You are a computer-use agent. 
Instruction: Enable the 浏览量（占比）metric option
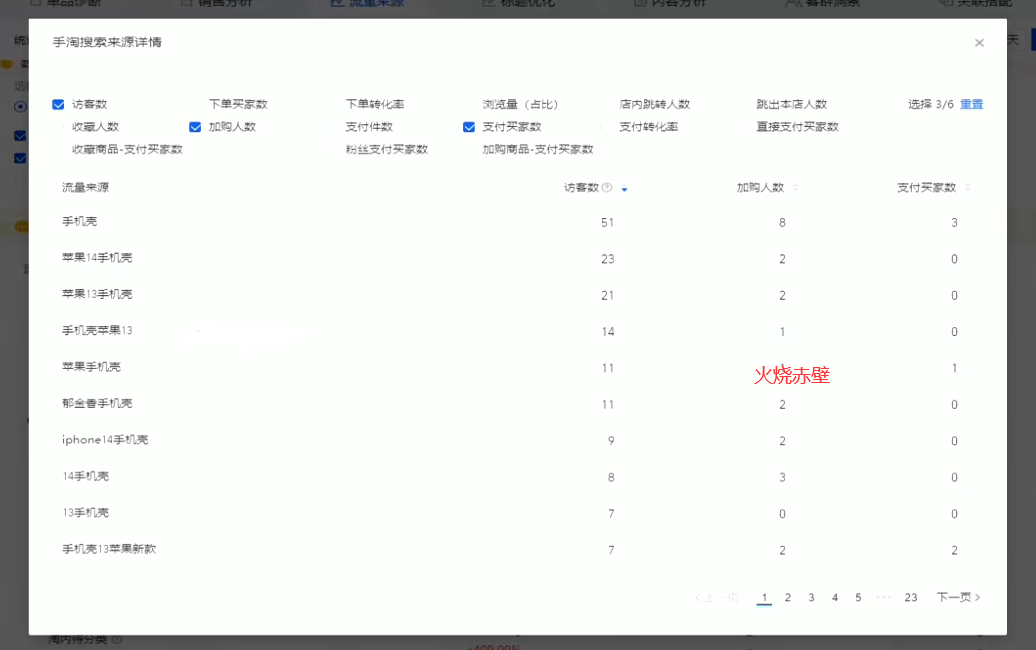point(520,104)
